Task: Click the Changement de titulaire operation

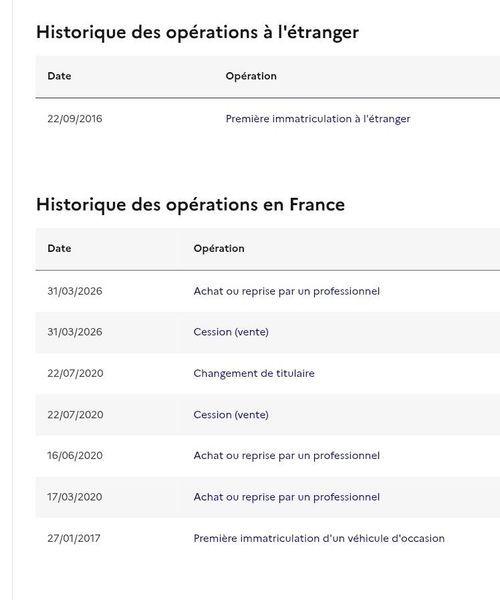Action: coord(254,373)
